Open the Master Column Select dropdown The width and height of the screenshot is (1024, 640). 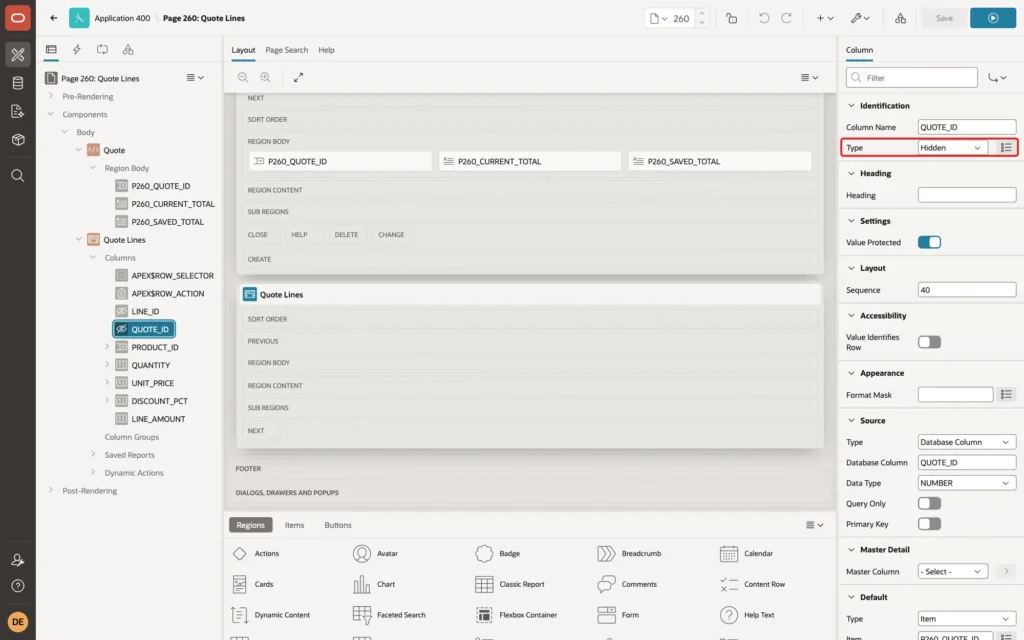click(x=952, y=571)
